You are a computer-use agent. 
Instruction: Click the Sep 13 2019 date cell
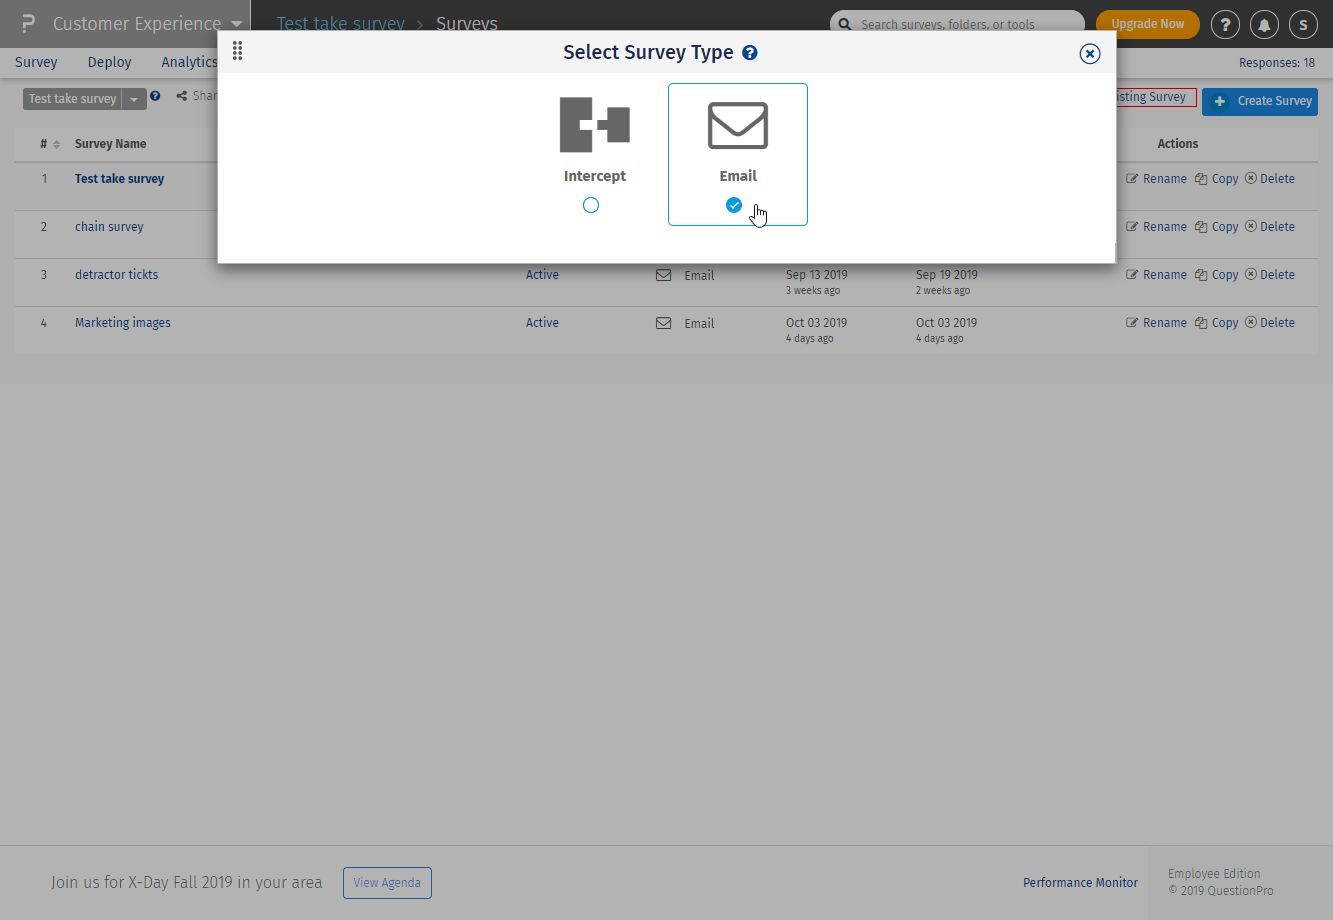click(816, 275)
